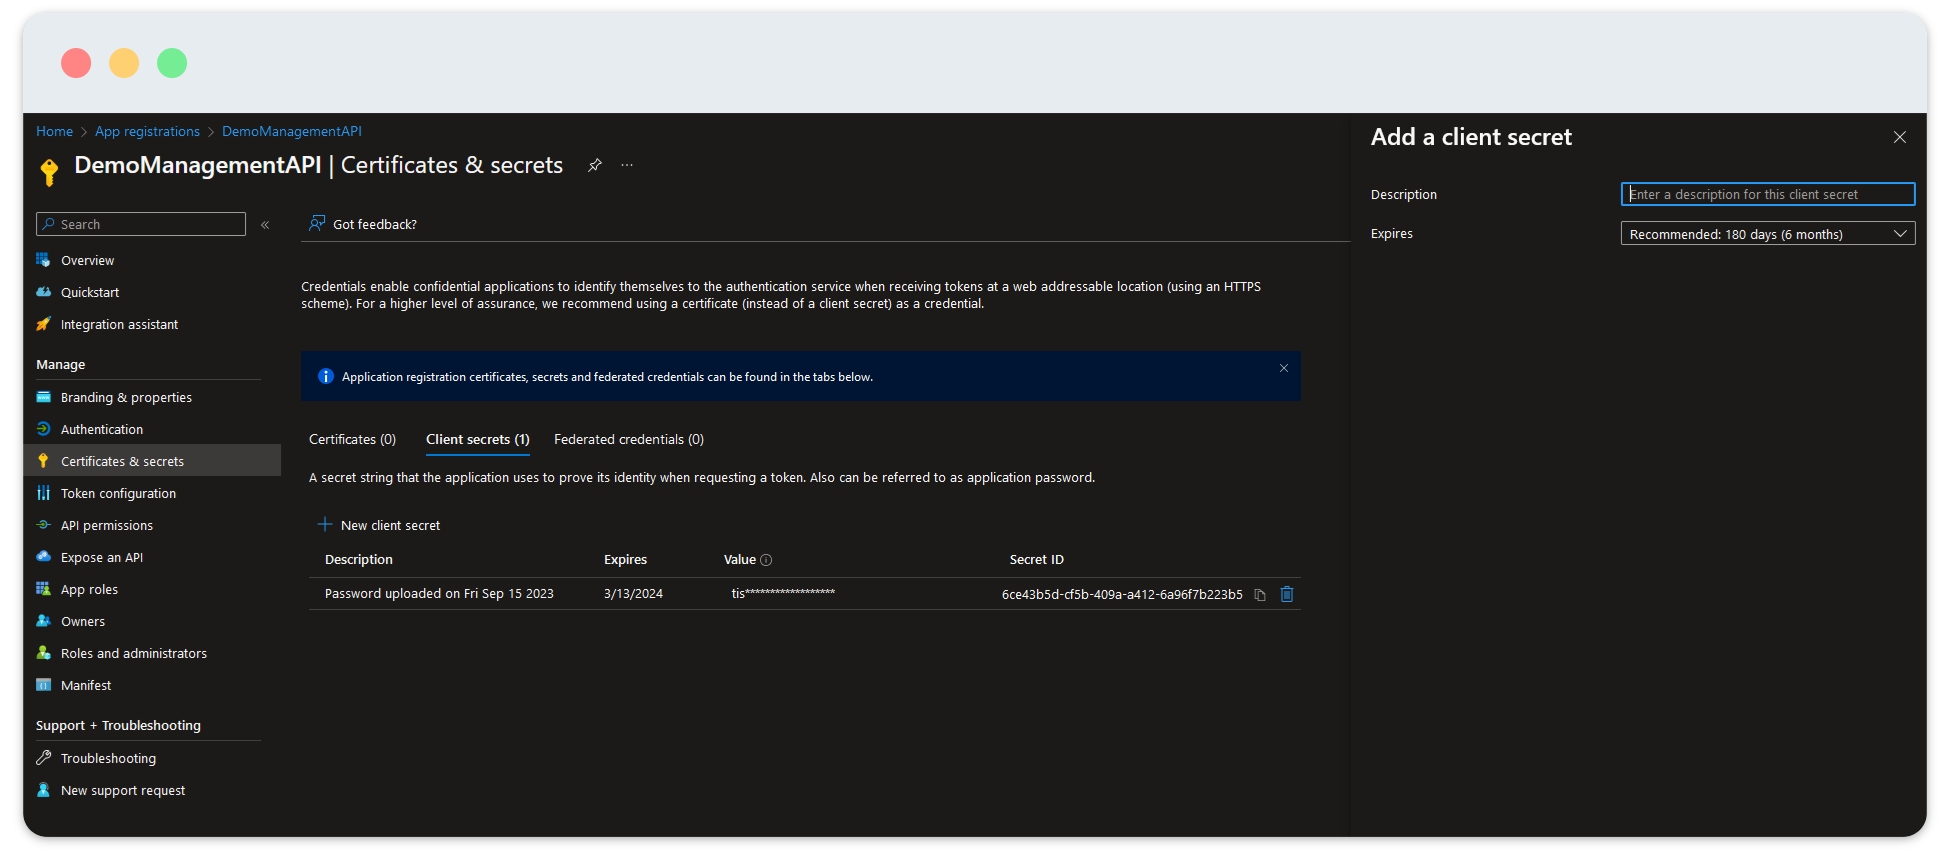
Task: Click New client secret button
Action: (379, 525)
